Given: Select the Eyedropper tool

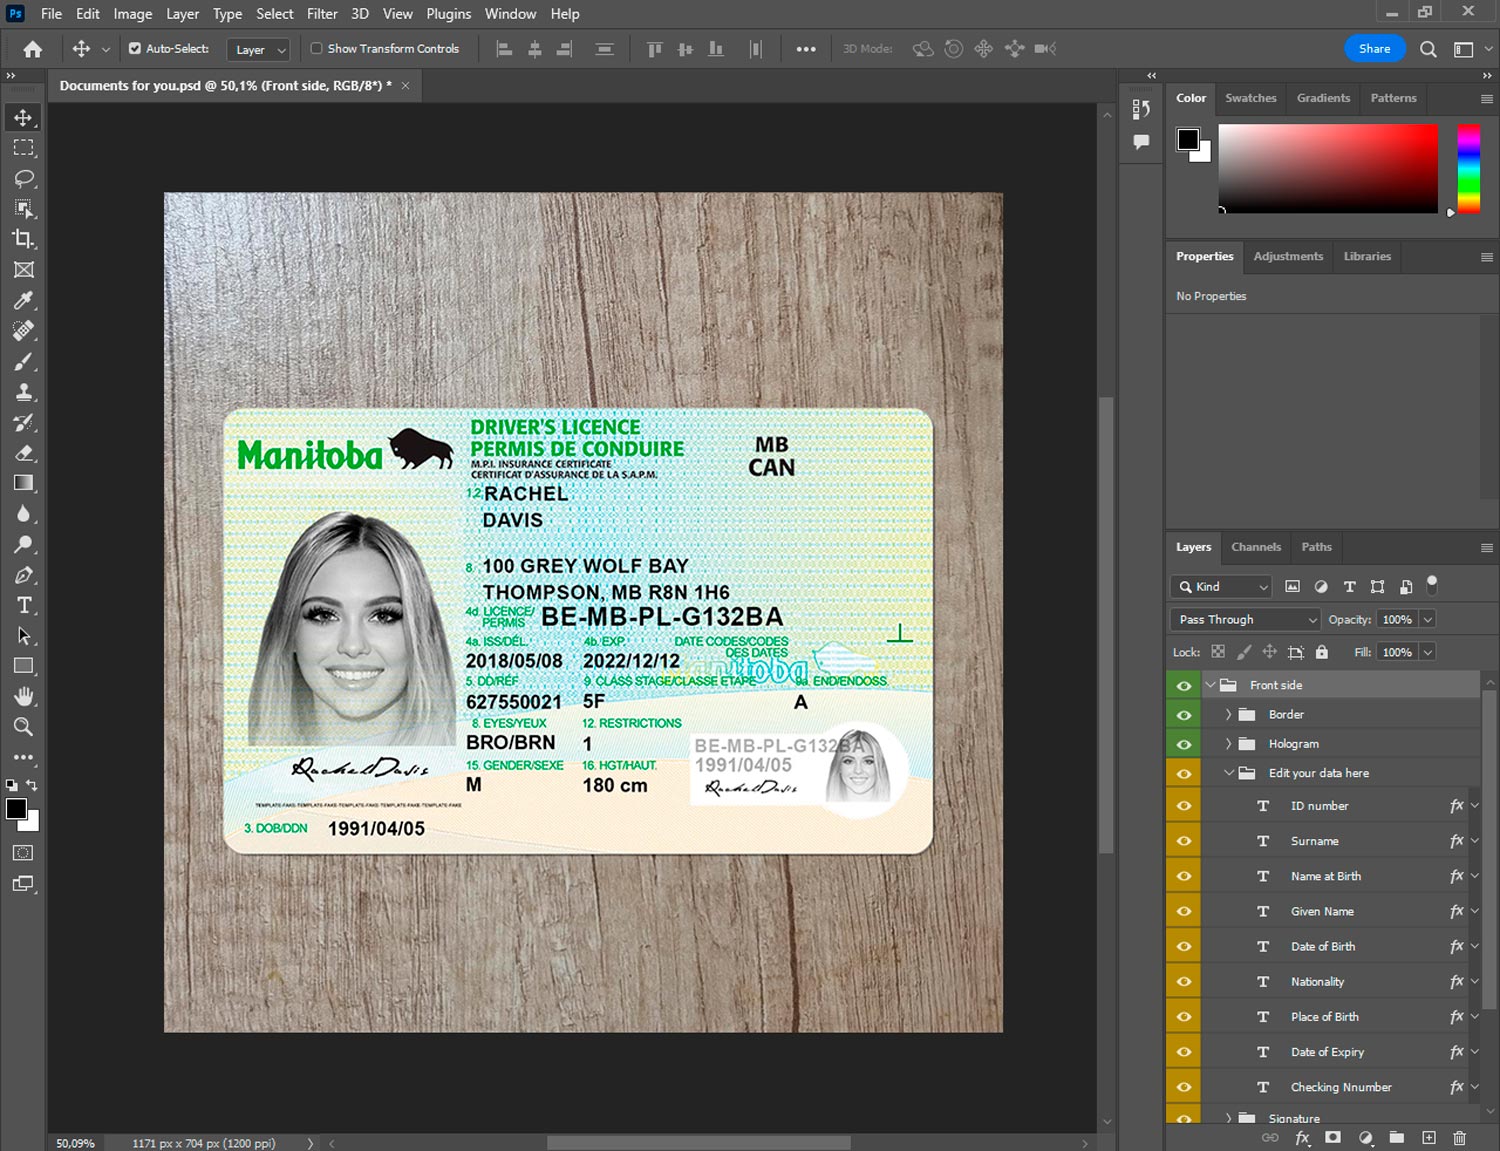Looking at the screenshot, I should pyautogui.click(x=23, y=300).
